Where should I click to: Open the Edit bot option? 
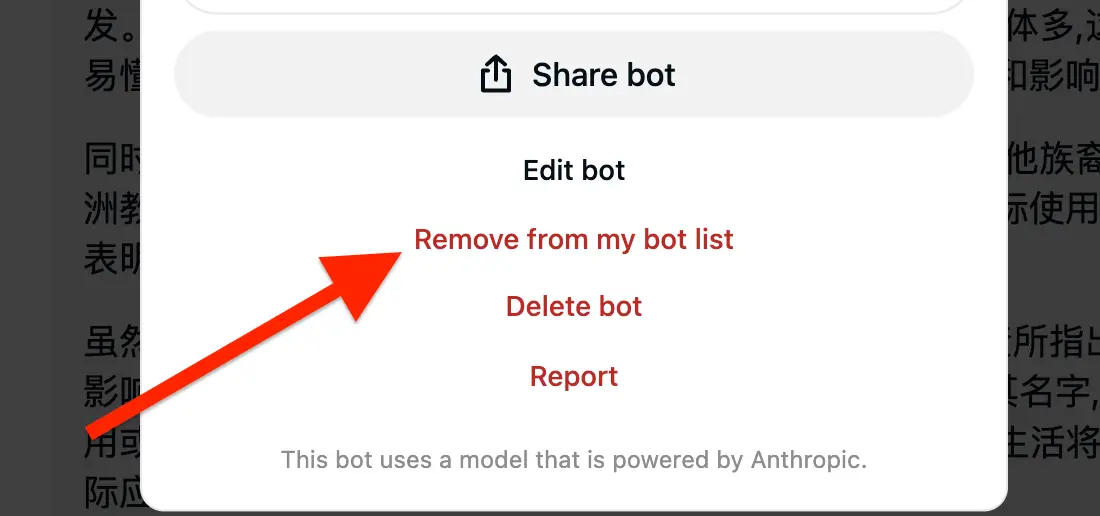click(x=574, y=170)
